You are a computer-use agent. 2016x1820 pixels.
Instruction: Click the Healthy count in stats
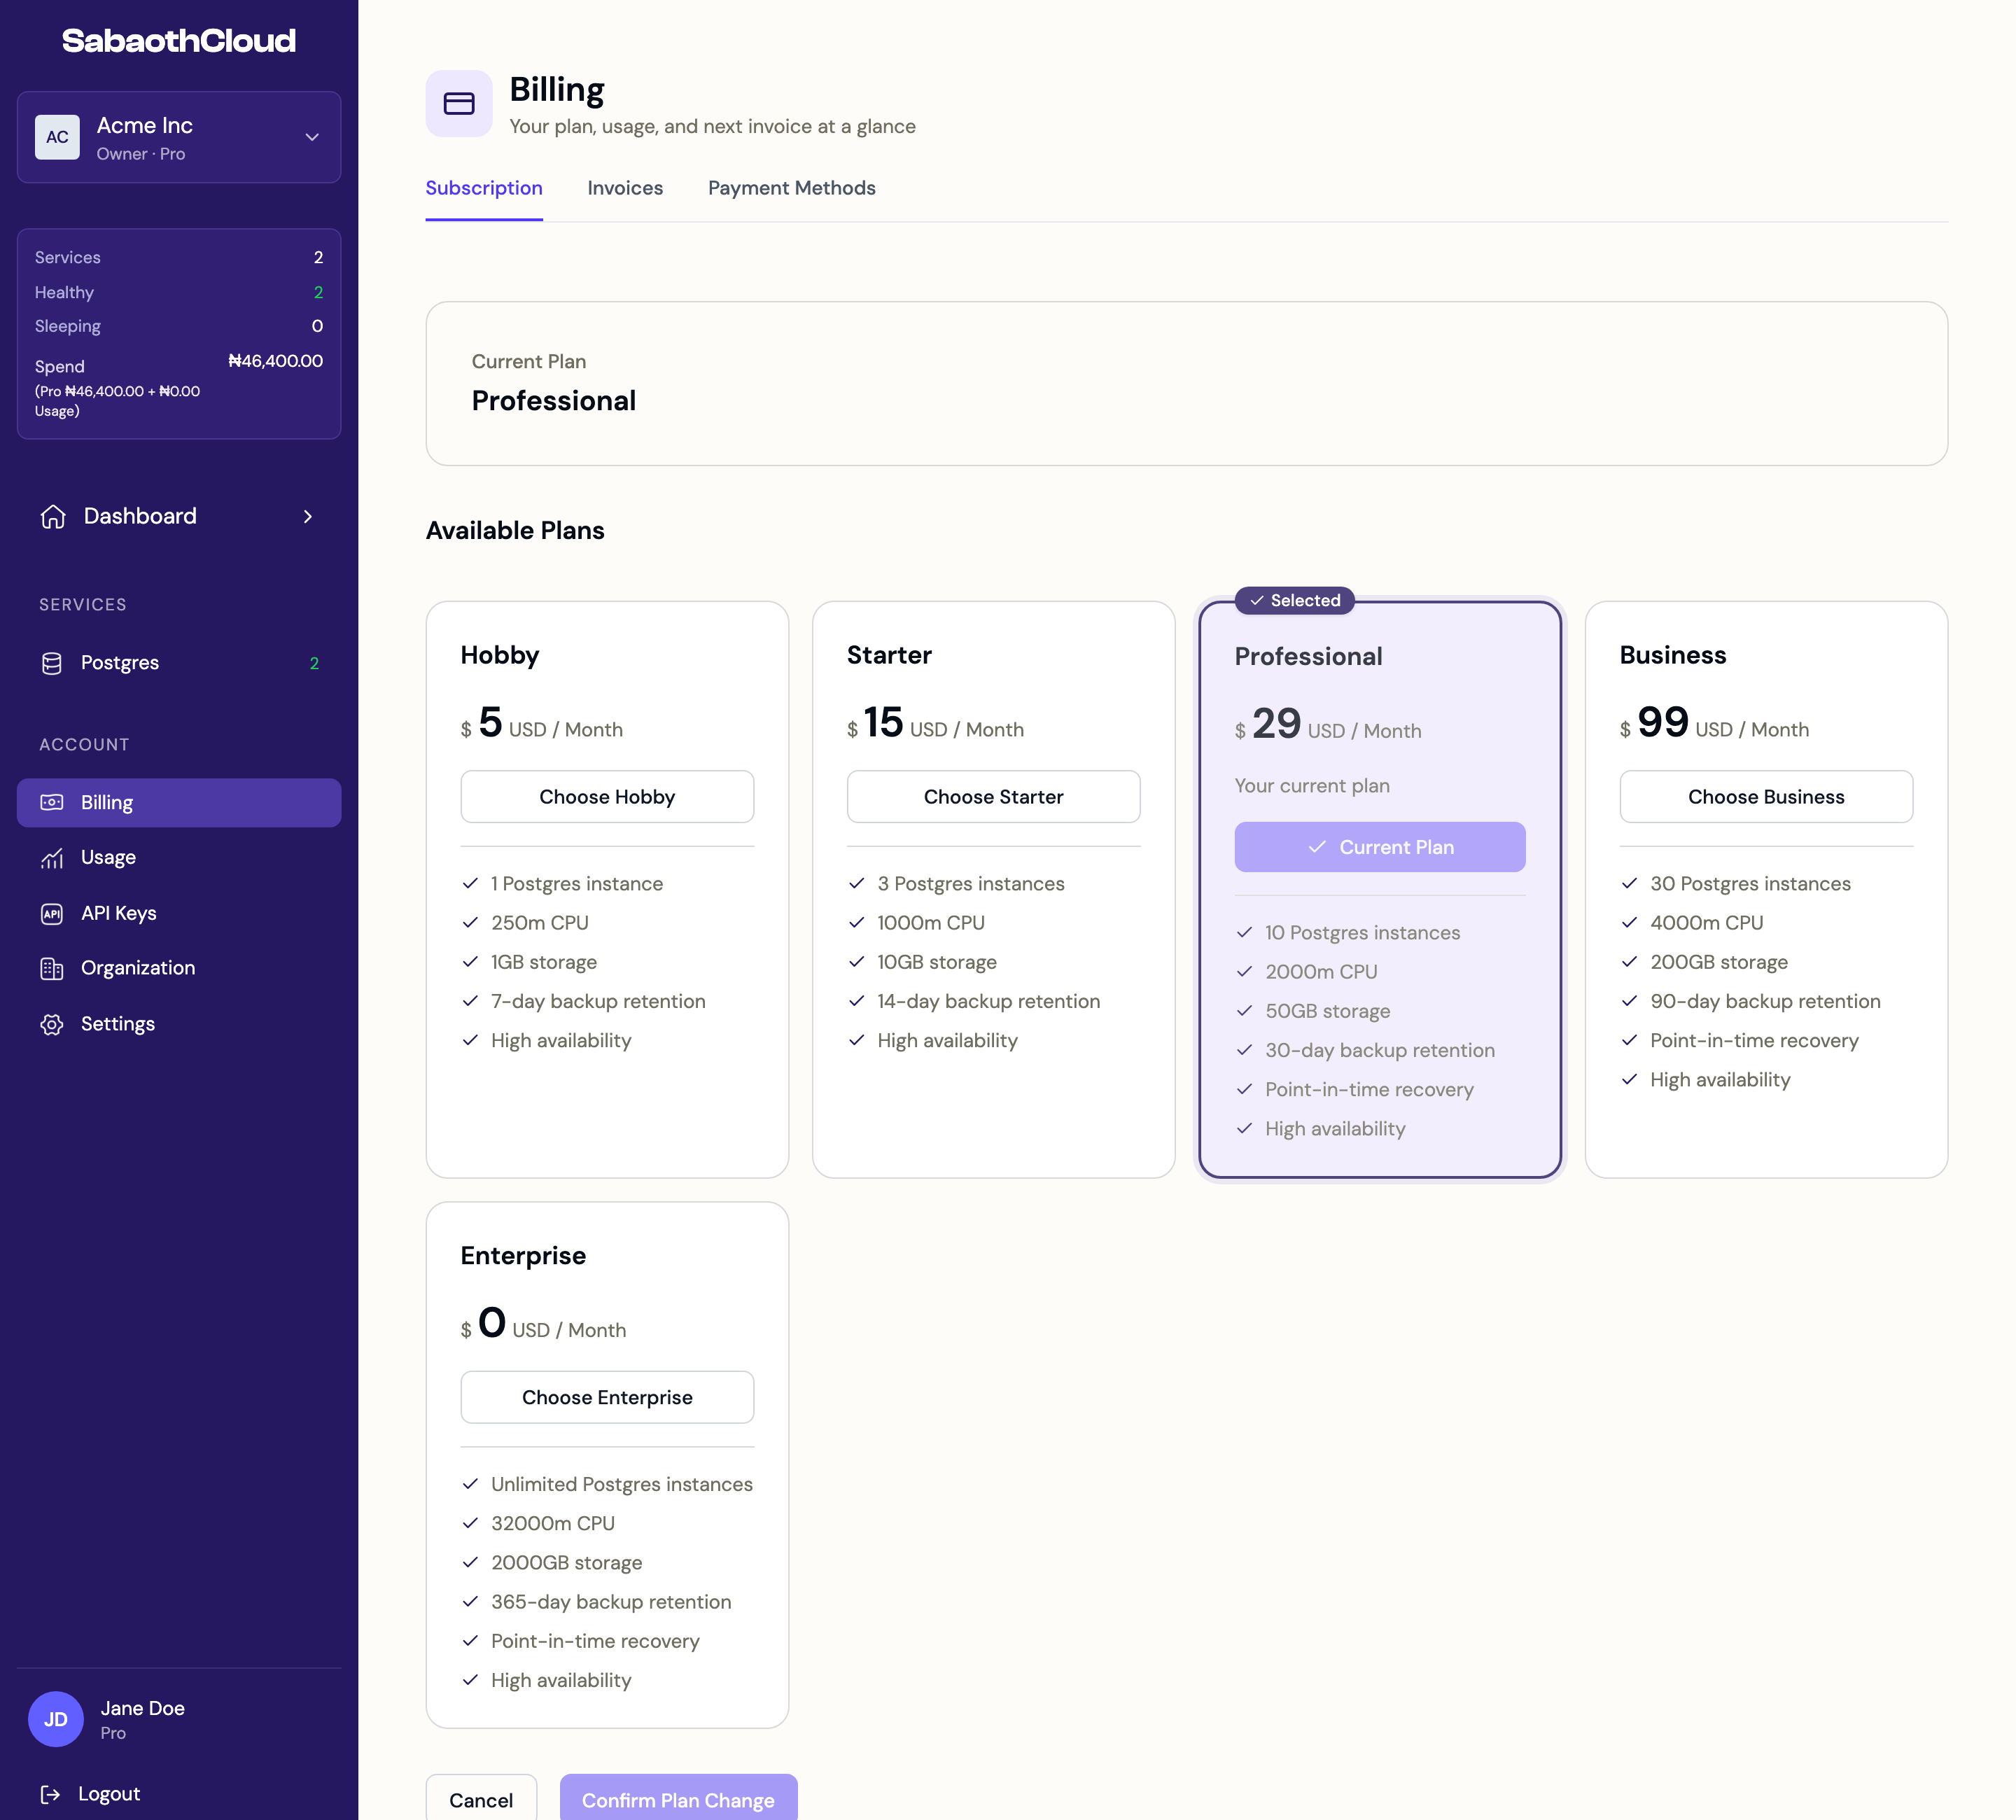tap(318, 292)
